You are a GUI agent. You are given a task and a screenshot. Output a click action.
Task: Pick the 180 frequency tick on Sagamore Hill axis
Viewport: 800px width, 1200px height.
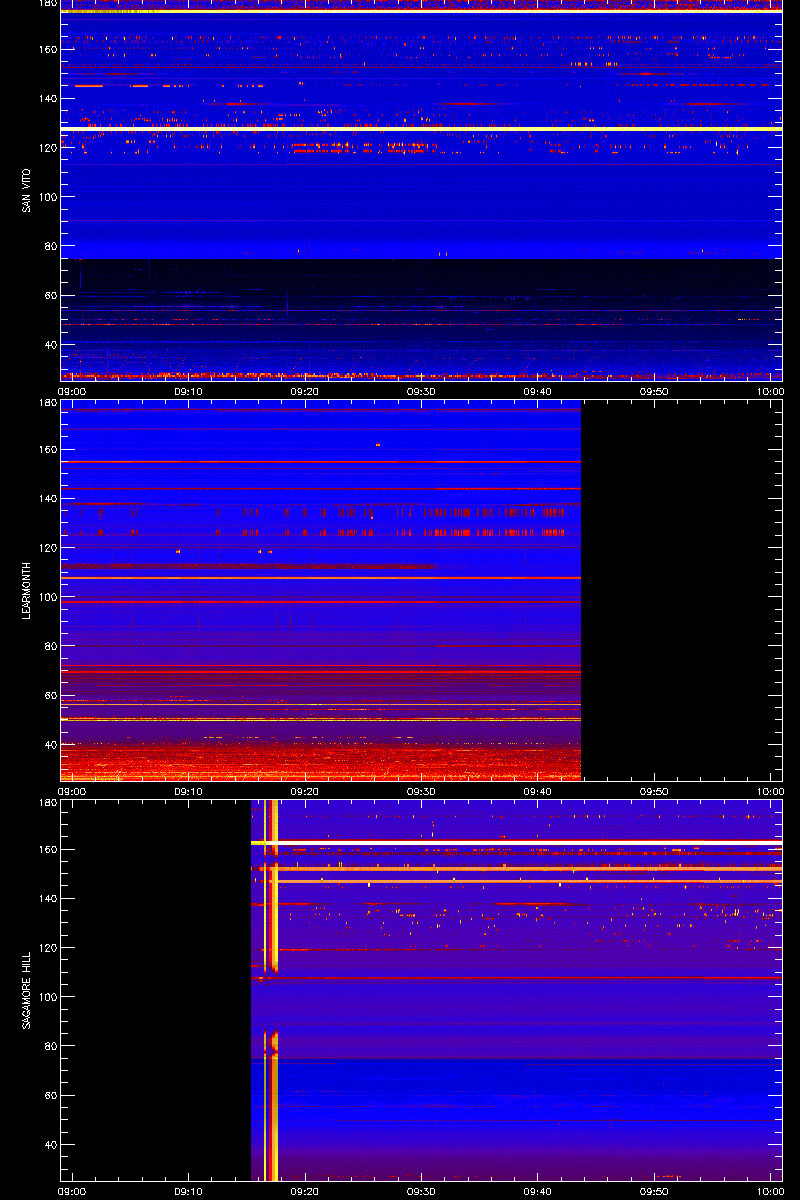(x=48, y=803)
